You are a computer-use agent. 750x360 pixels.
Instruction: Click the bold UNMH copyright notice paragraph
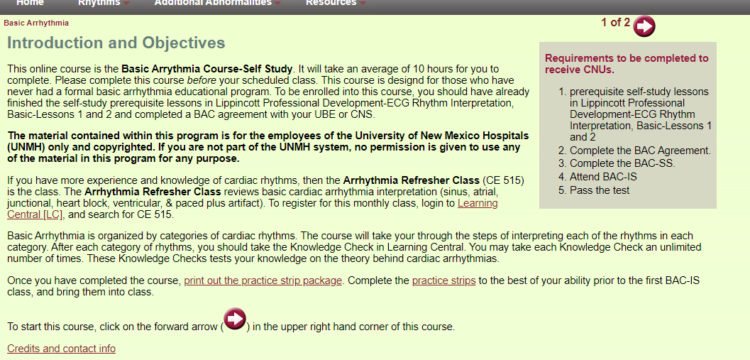point(268,147)
